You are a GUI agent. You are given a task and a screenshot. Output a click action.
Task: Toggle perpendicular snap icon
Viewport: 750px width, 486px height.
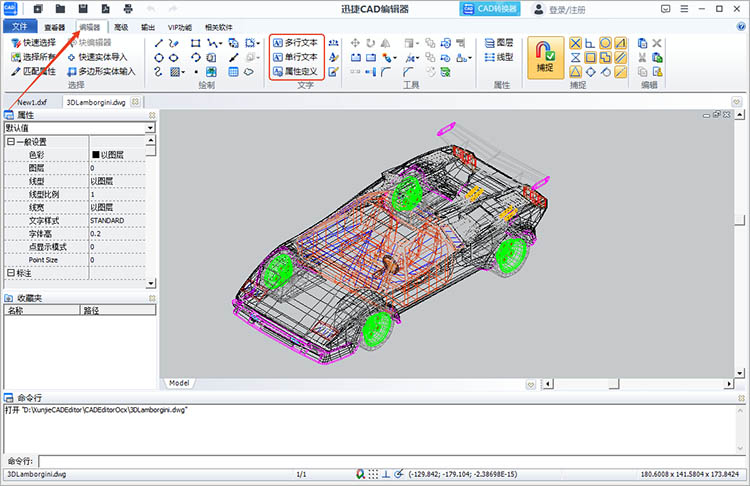(590, 44)
